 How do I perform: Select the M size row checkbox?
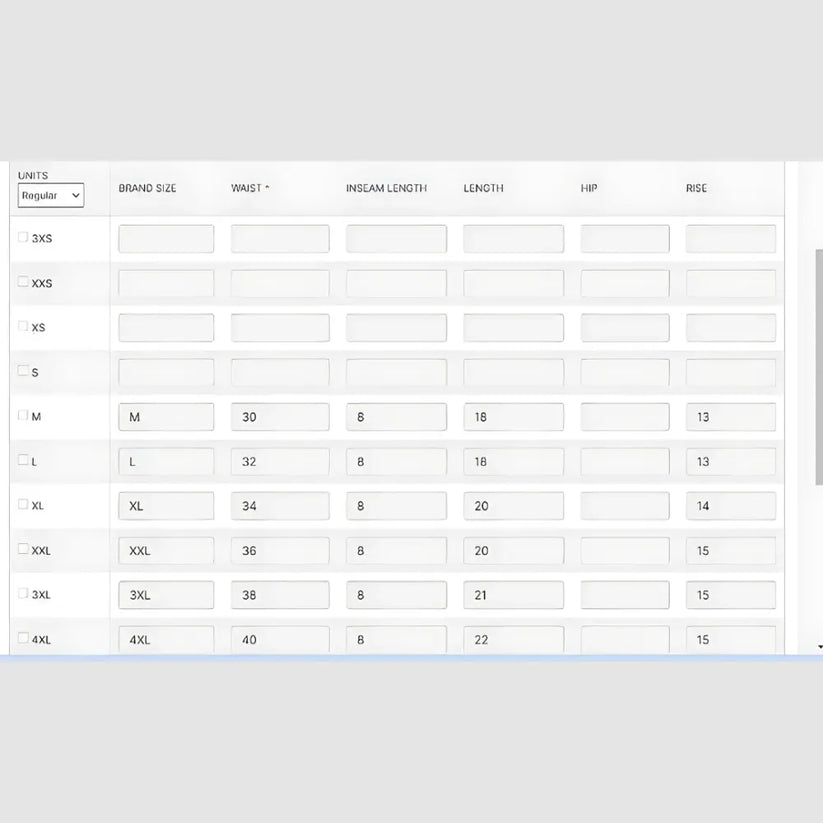tap(23, 416)
